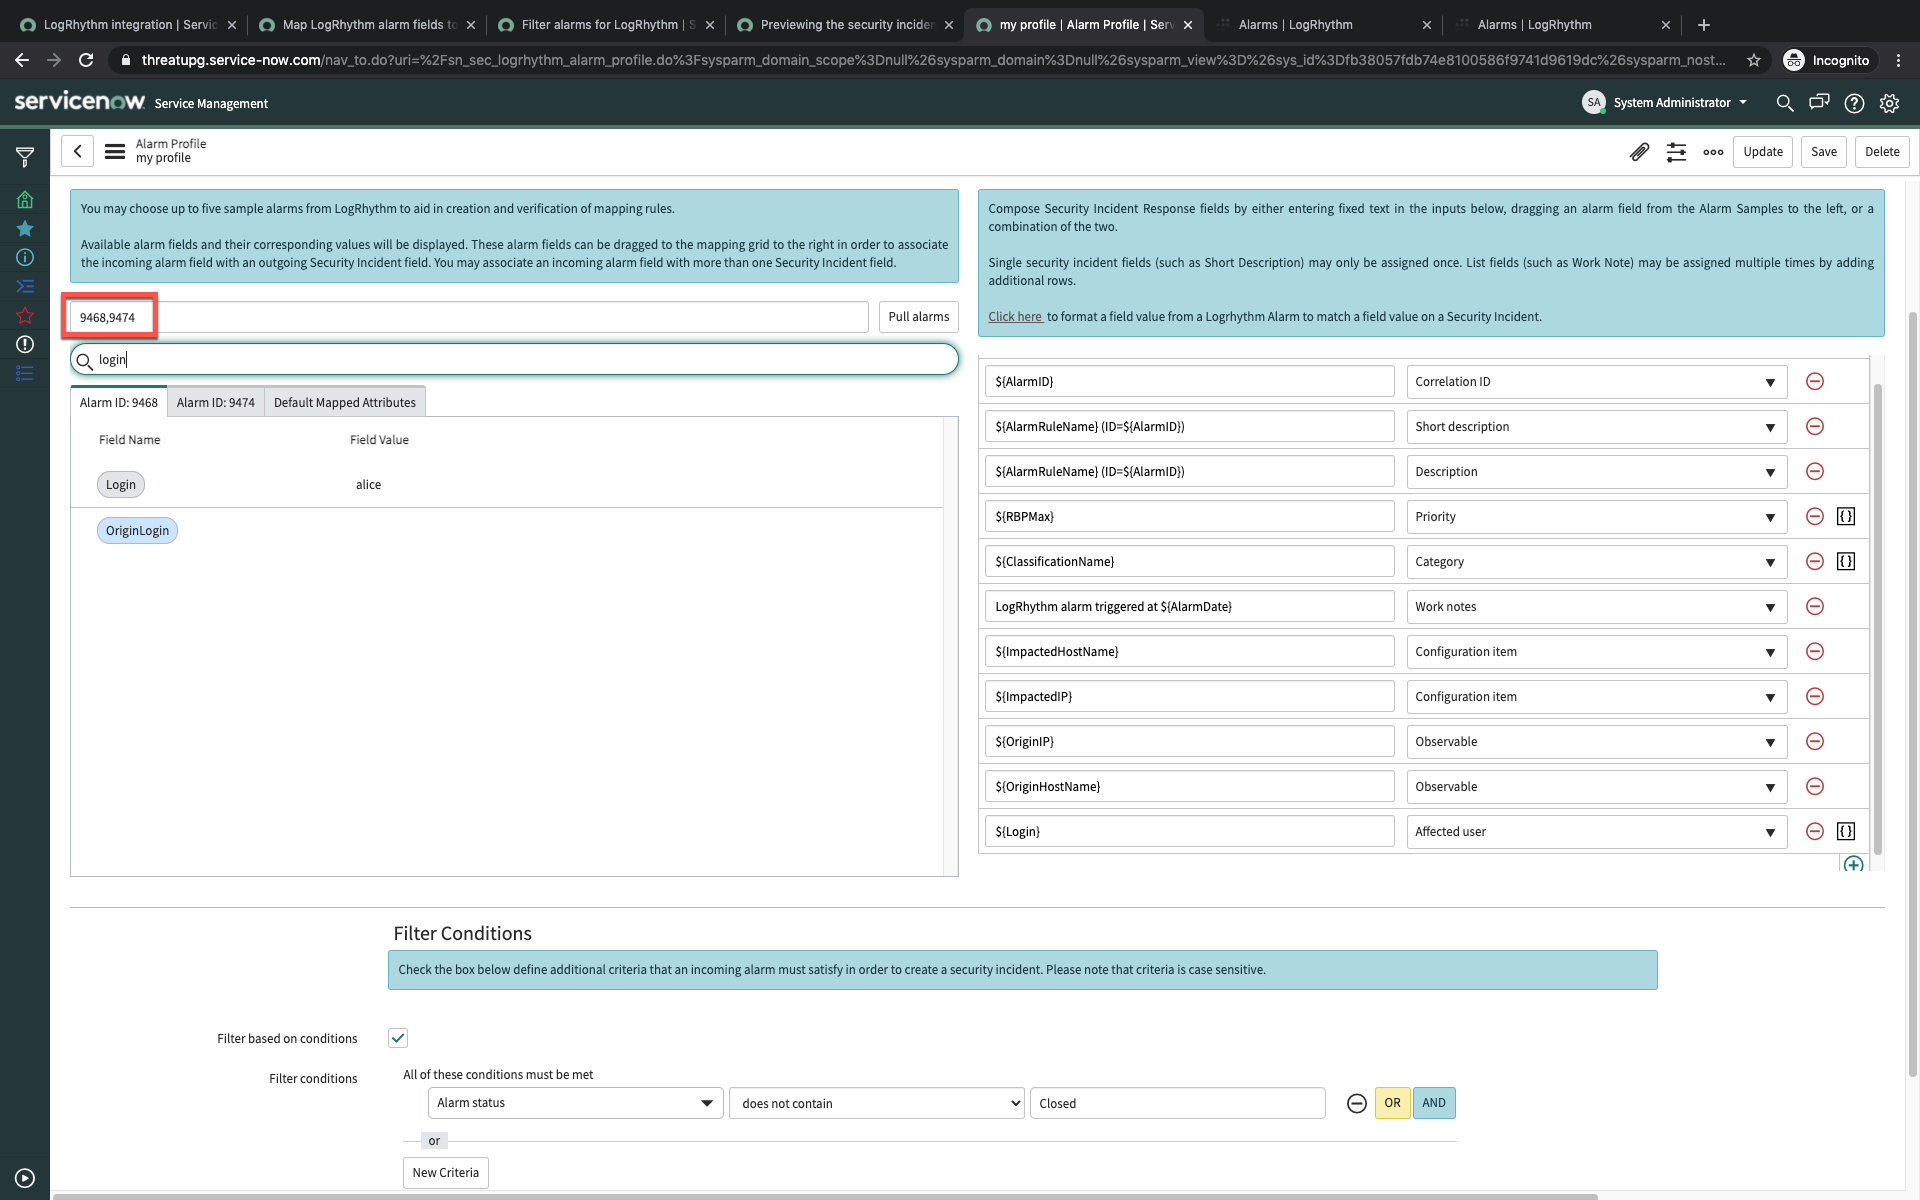Go back using the form back arrow
1920x1200 pixels.
click(x=77, y=152)
